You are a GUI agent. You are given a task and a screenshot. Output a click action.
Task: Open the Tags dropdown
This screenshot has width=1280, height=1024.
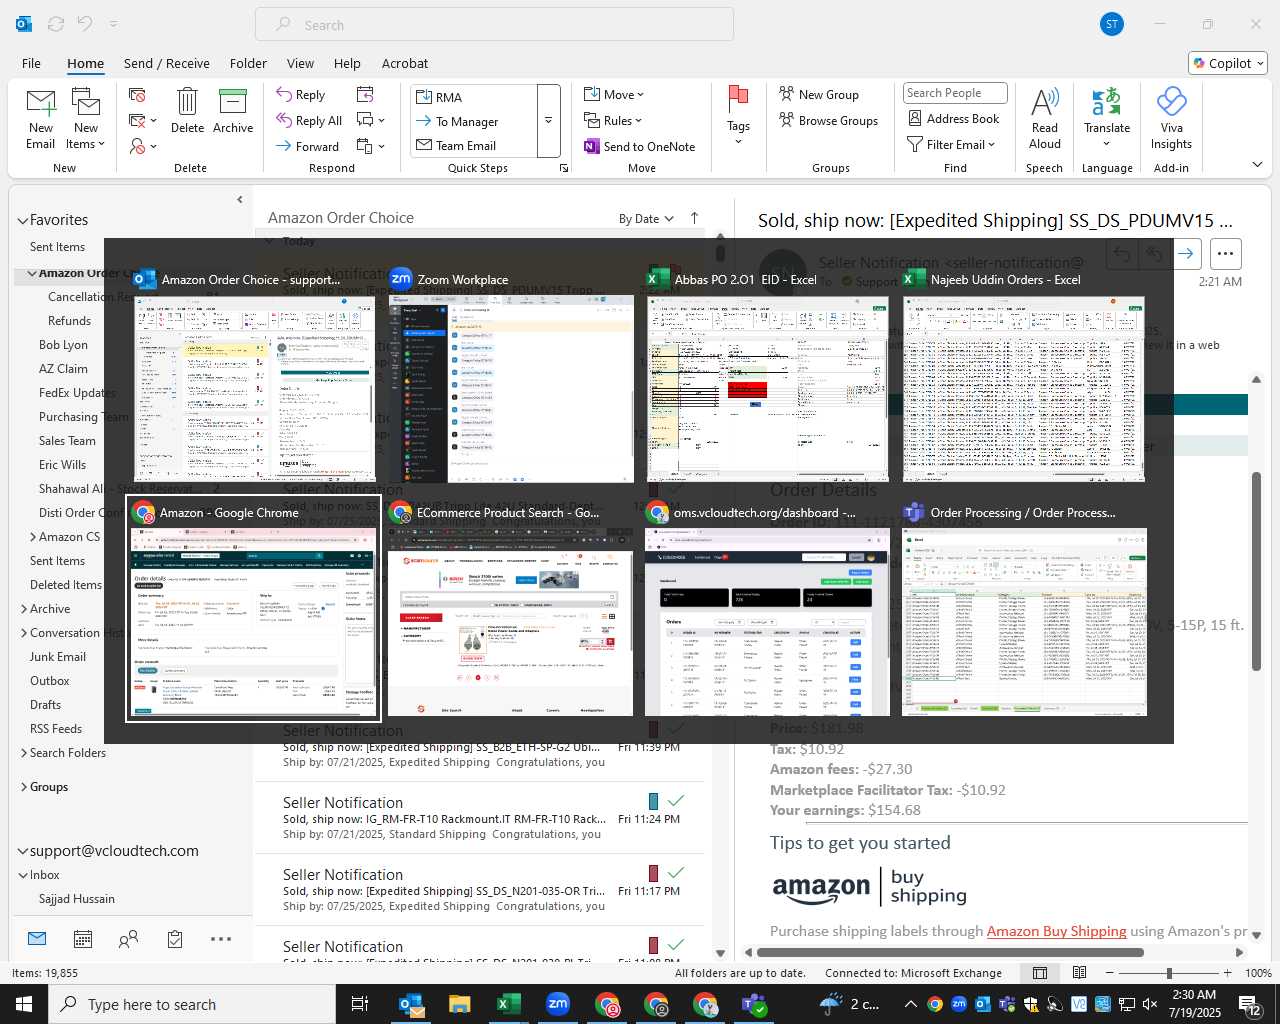tap(738, 116)
